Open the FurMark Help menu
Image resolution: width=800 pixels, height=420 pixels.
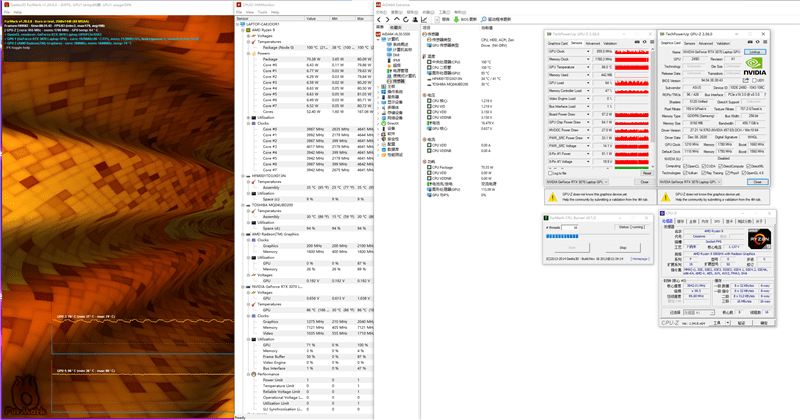click(x=18, y=12)
